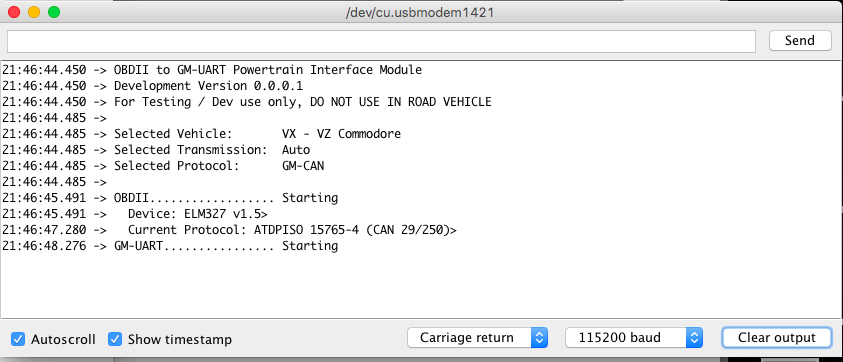
Task: Click the /dev/cu.usbmodem1421 window title
Action: [420, 12]
